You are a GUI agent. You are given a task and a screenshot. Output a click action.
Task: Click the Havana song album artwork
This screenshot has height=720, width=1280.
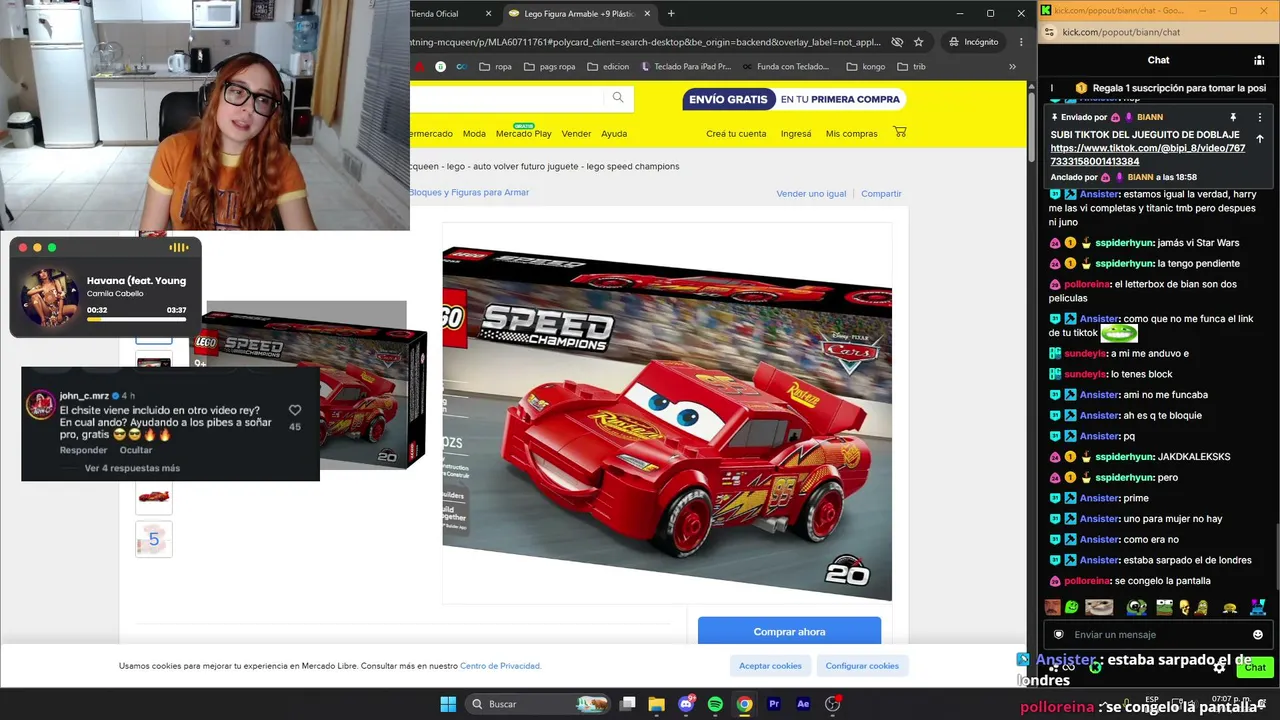click(49, 297)
